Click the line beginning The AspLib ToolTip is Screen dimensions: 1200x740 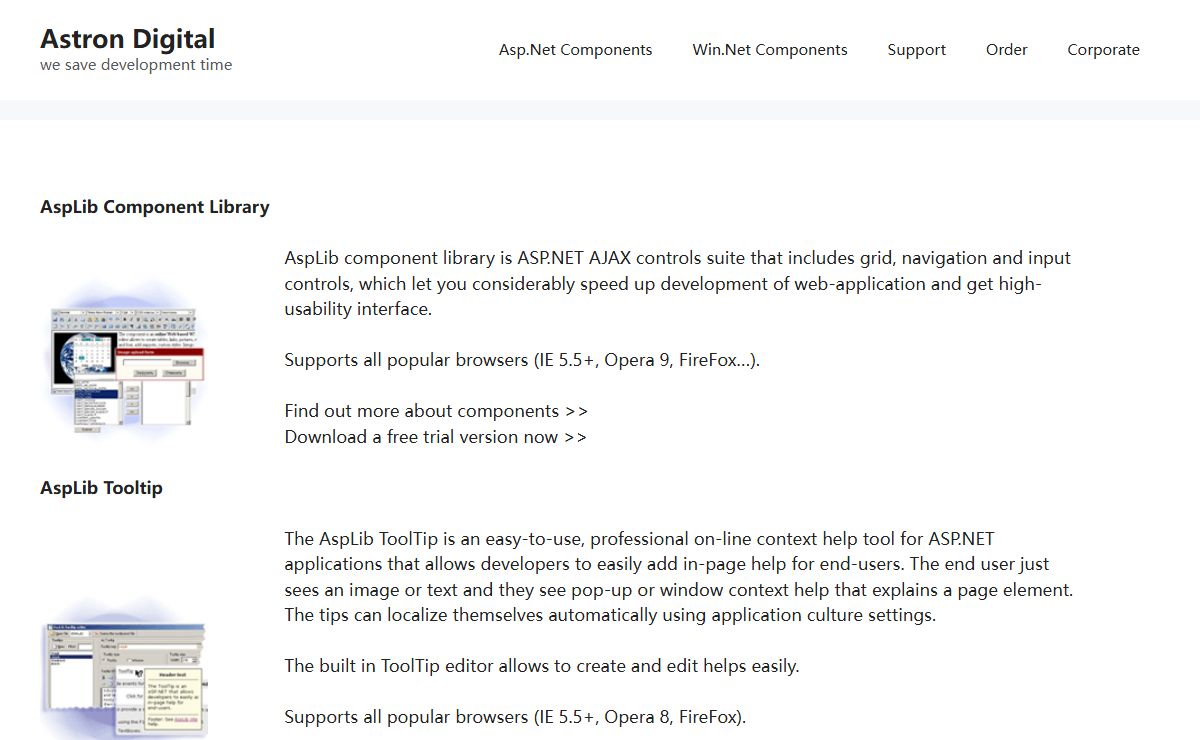pyautogui.click(x=639, y=539)
